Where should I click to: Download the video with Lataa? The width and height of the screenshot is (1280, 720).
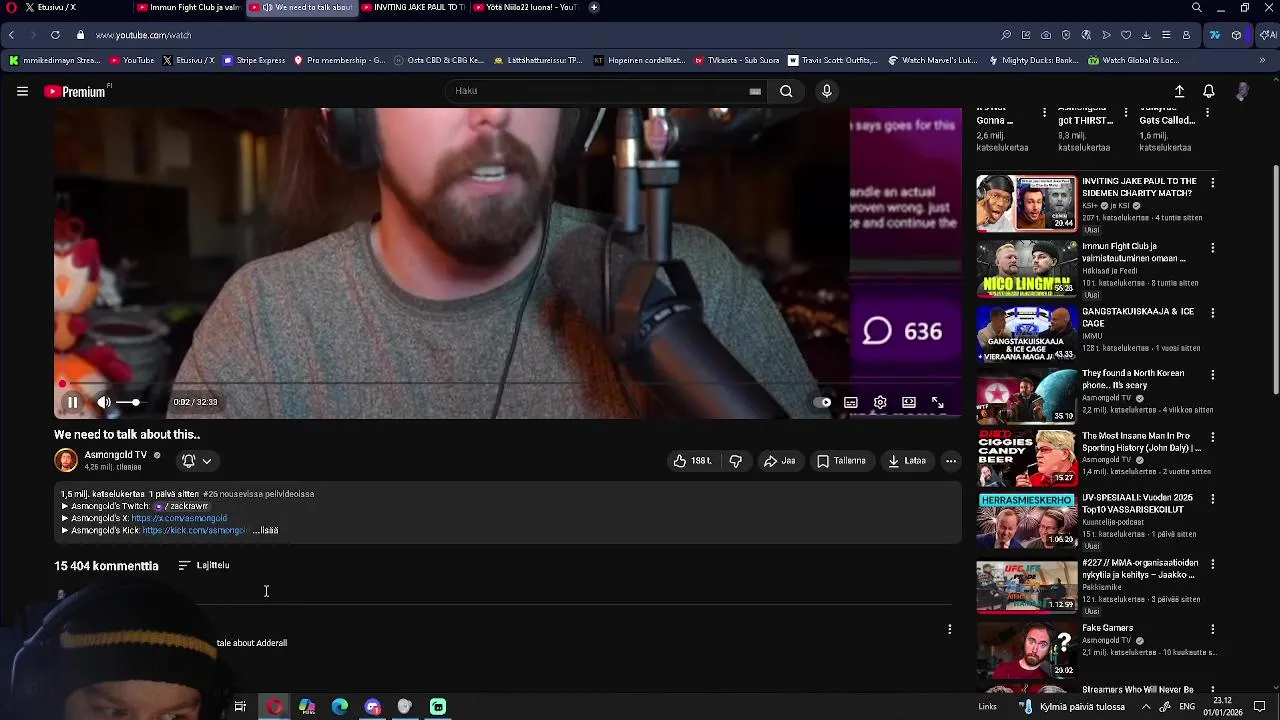(907, 461)
